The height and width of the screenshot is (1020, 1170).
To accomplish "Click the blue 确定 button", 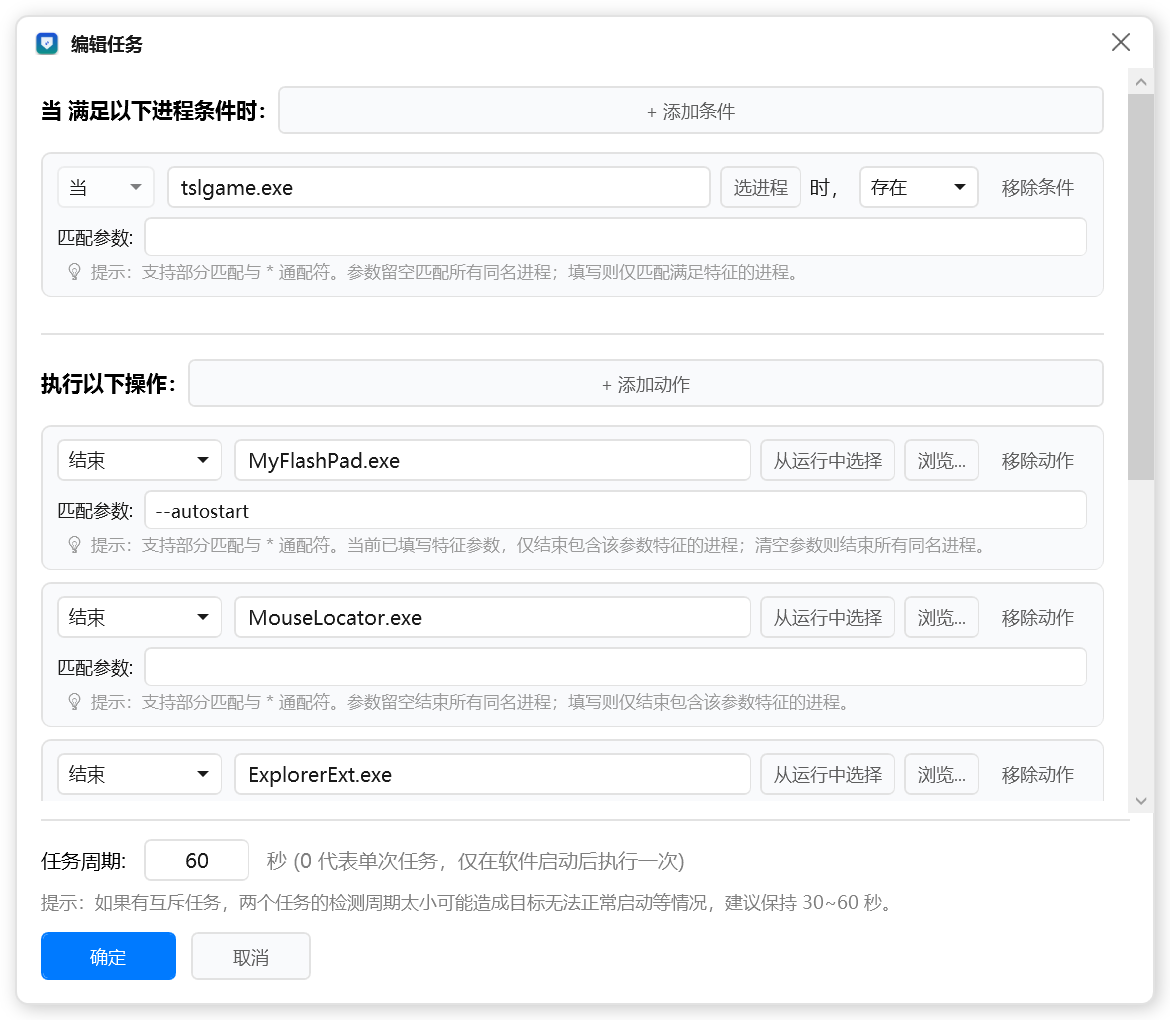I will 108,956.
